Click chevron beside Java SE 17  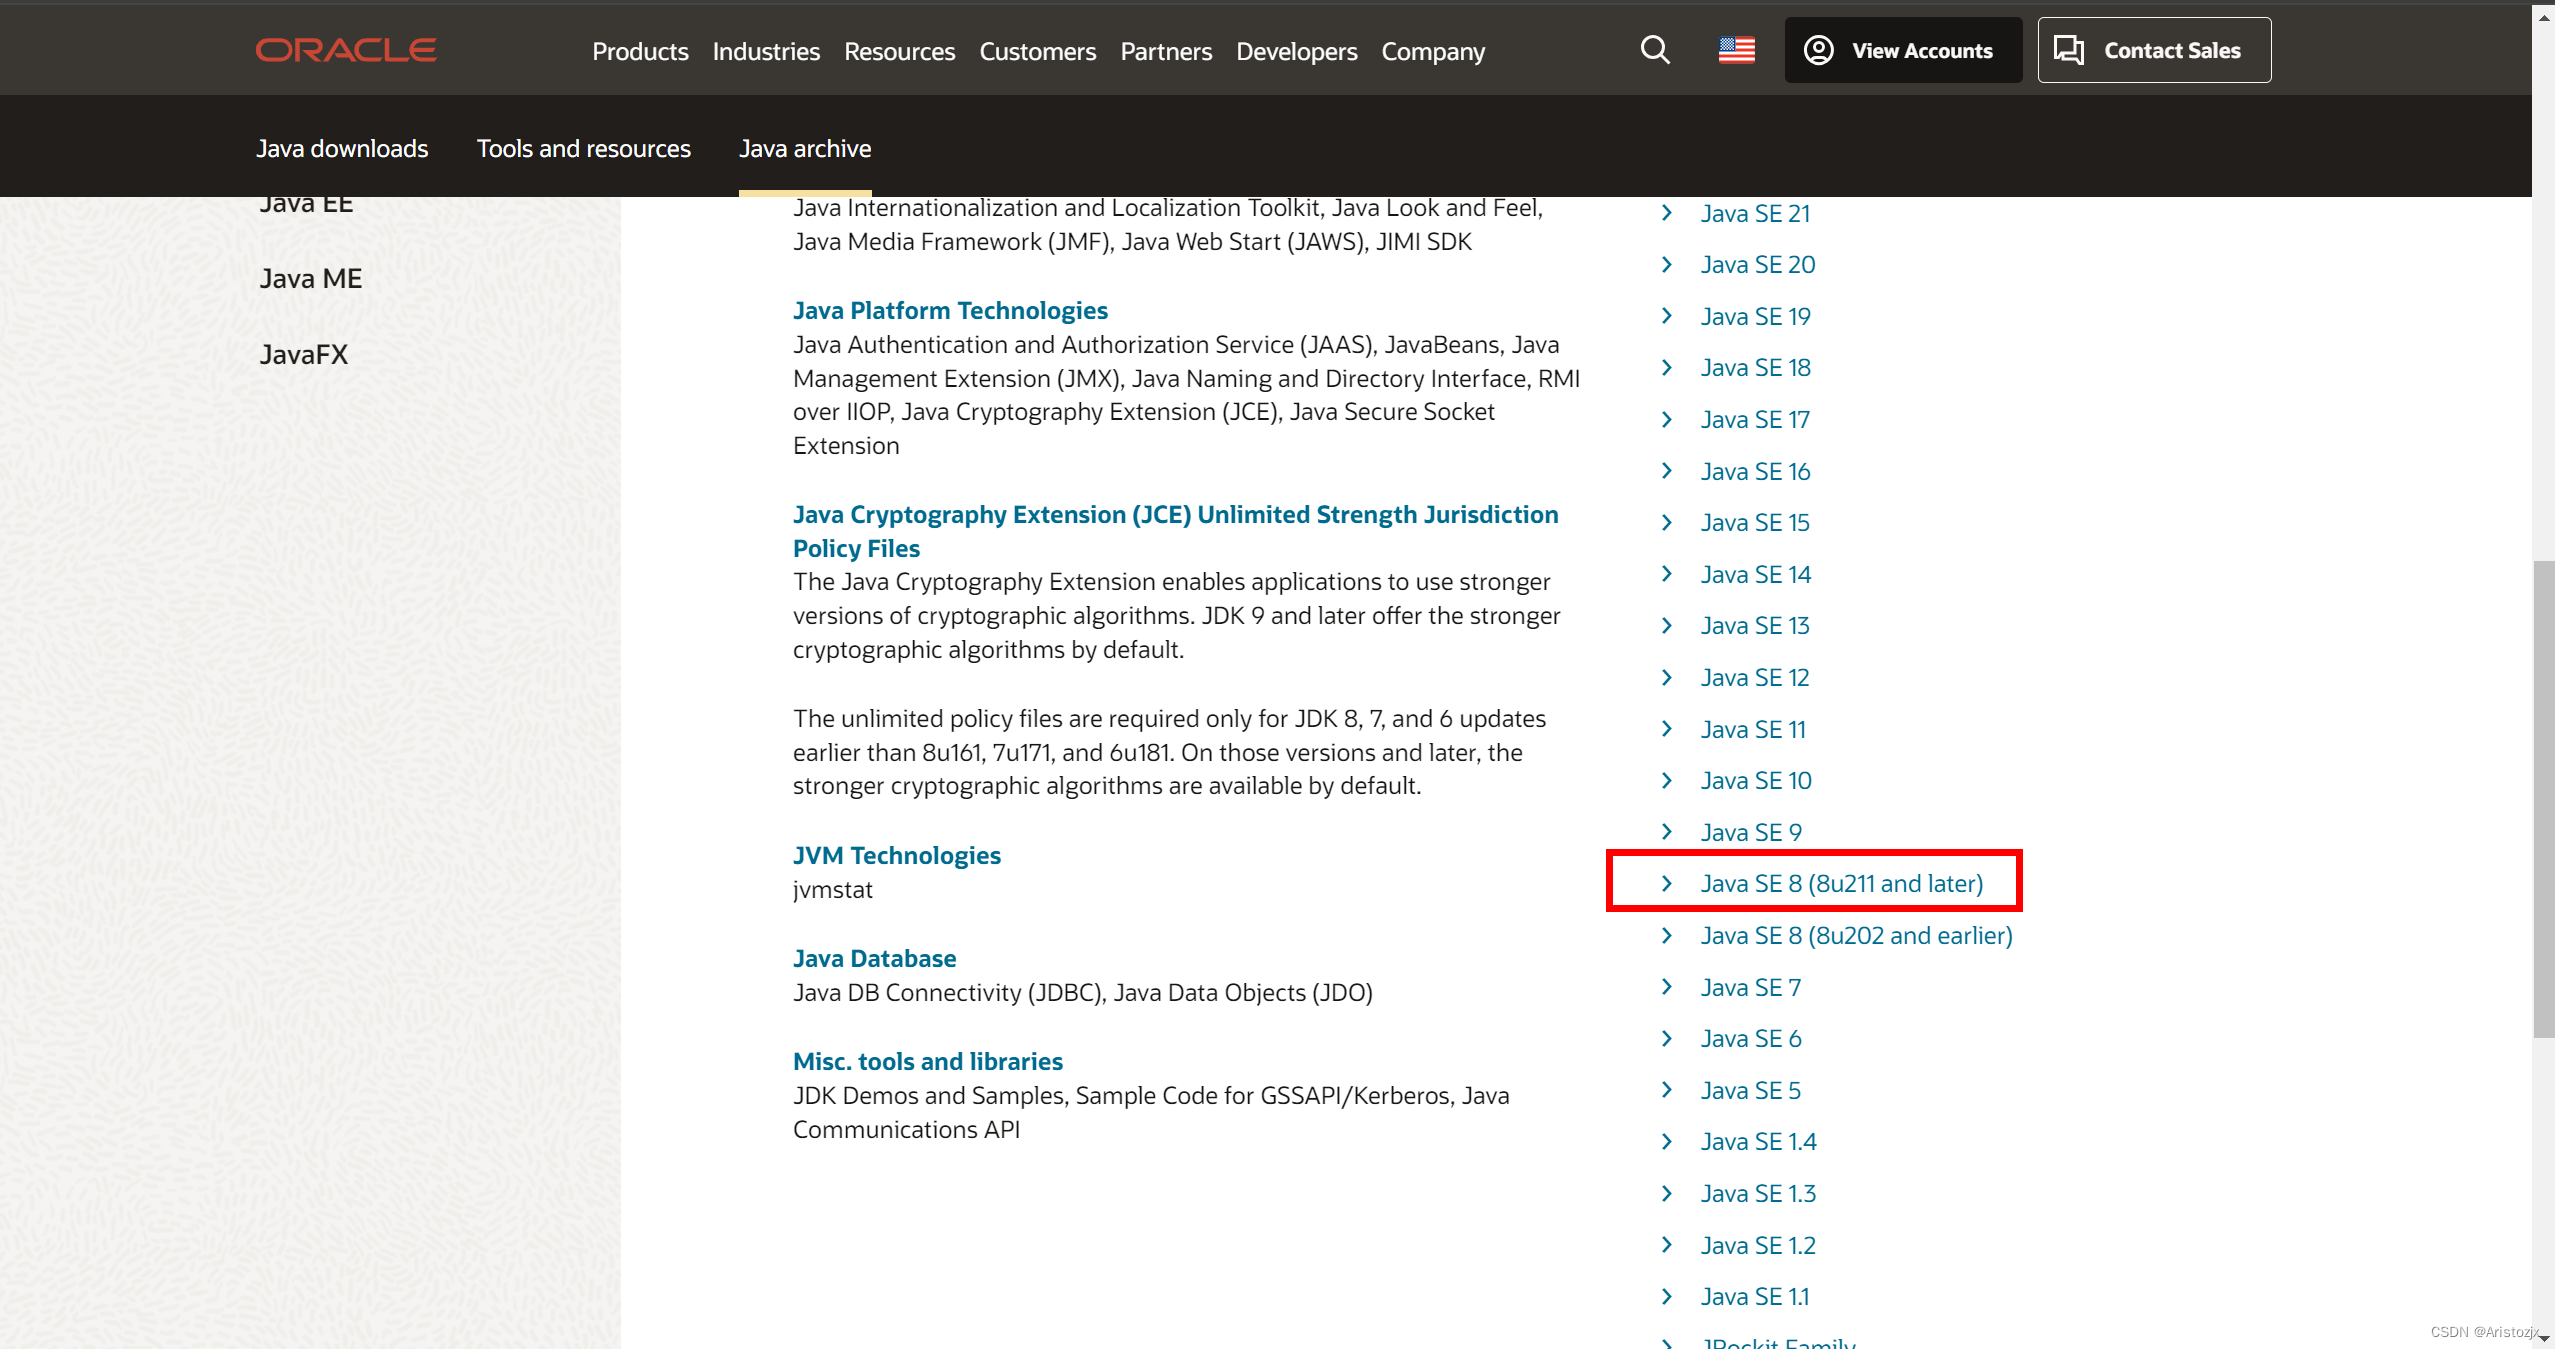click(x=1666, y=419)
